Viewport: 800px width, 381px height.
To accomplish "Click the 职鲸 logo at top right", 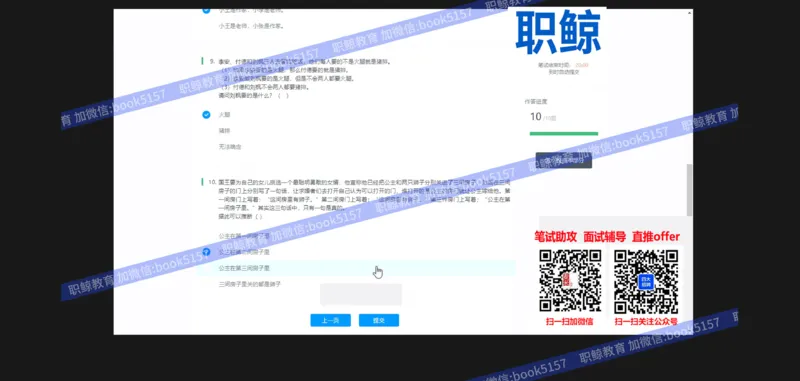I will [558, 32].
